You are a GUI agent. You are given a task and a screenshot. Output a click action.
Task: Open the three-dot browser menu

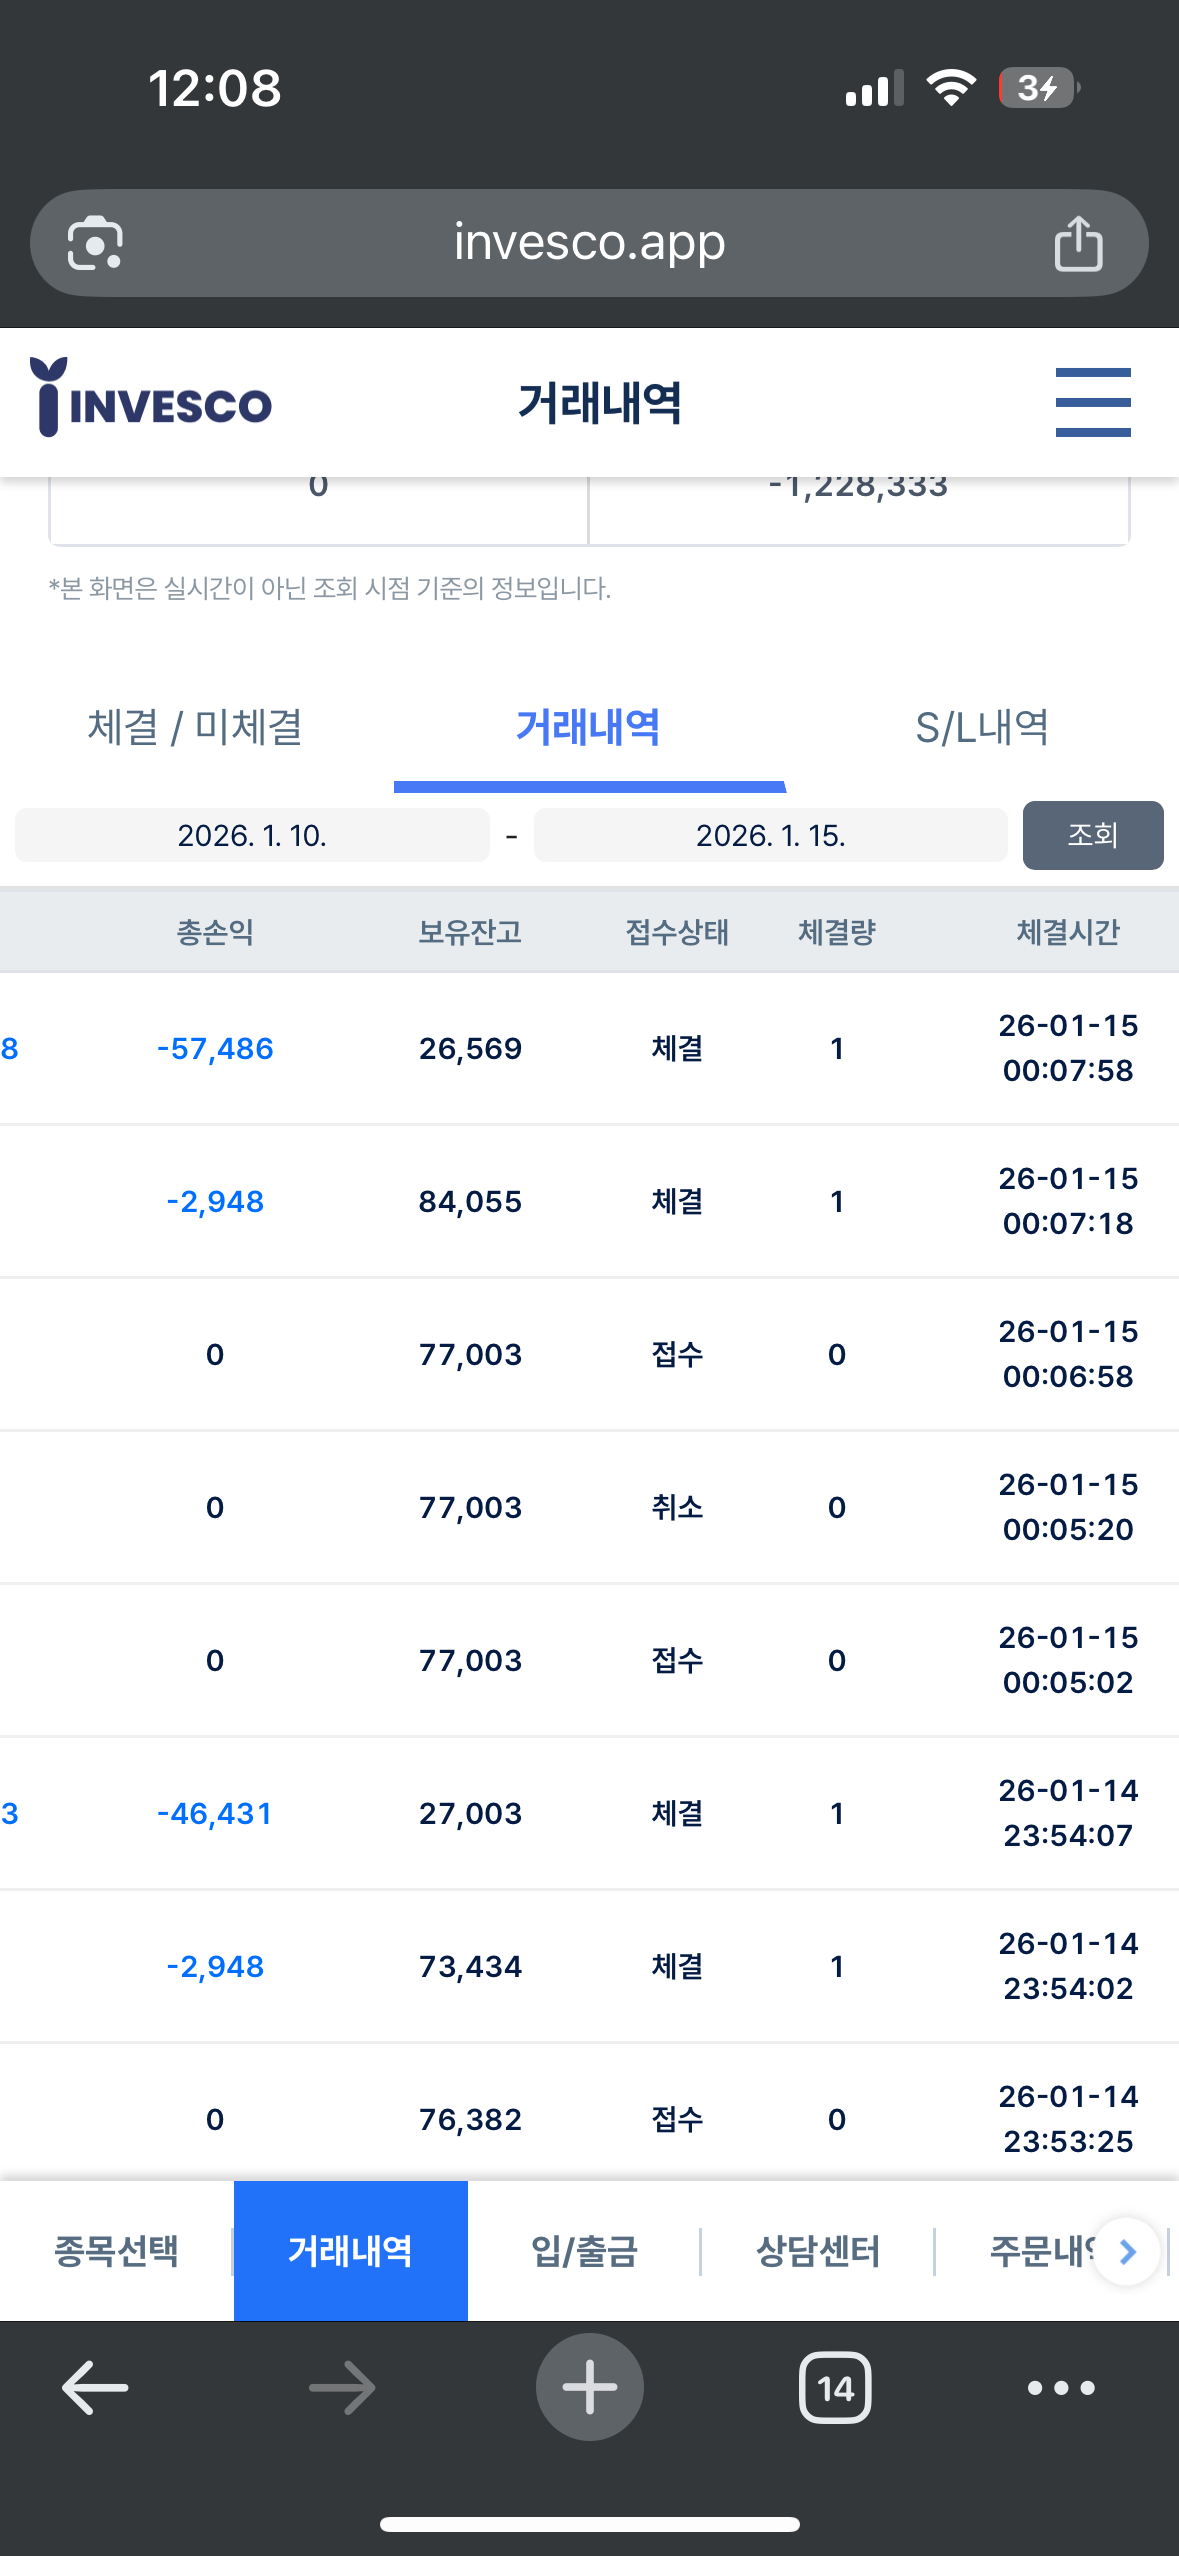click(1061, 2388)
